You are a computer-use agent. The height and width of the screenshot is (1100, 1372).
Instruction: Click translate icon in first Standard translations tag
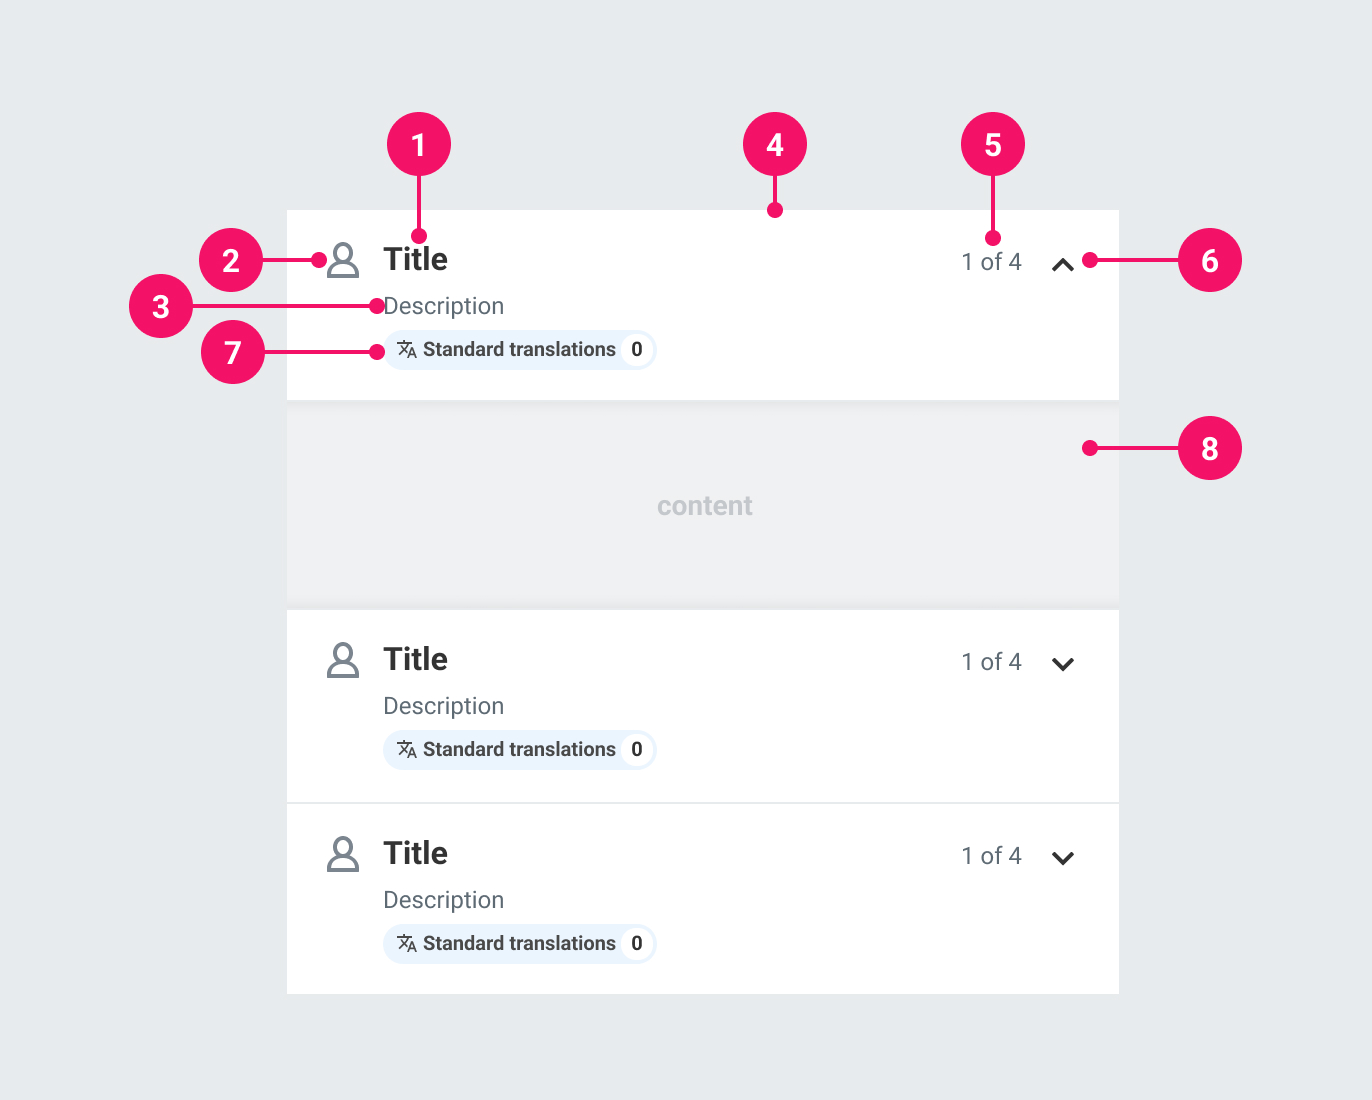407,349
